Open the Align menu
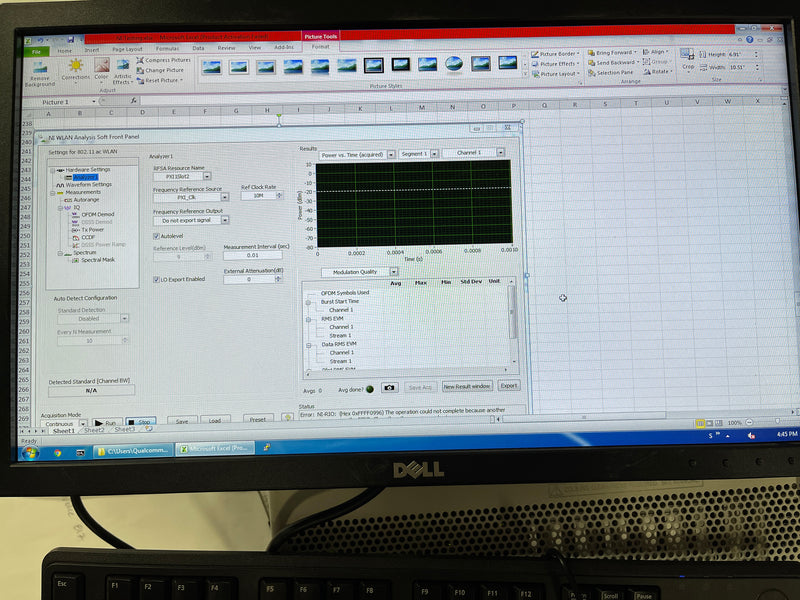 pos(656,52)
